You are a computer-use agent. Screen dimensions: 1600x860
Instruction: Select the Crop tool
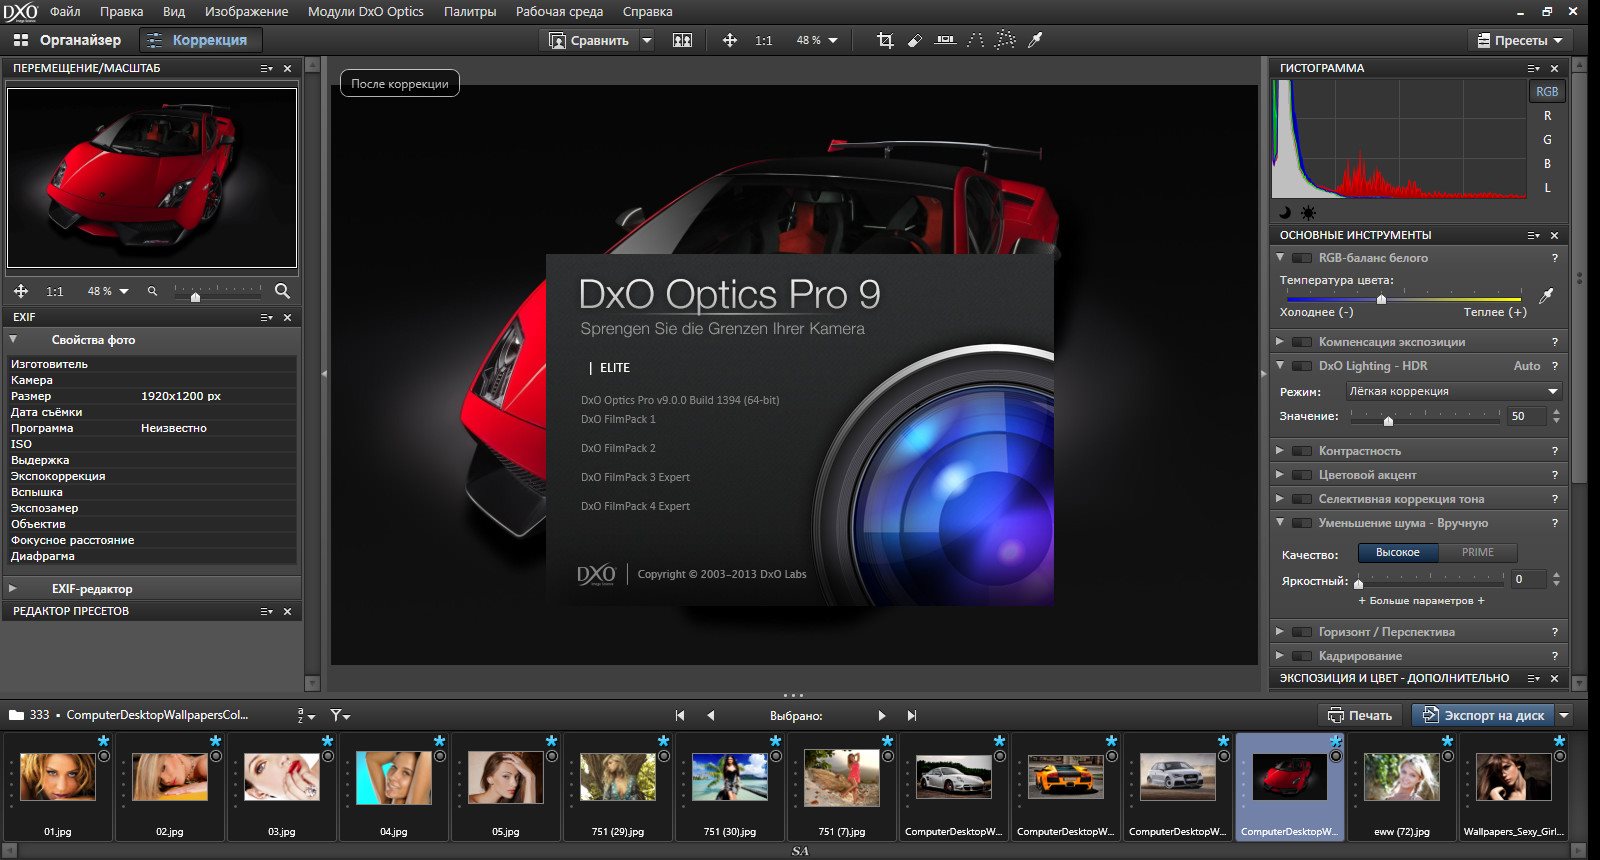(x=885, y=40)
